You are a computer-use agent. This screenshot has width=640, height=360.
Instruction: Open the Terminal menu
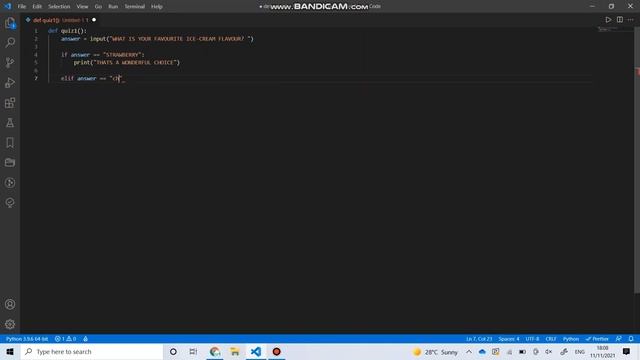tap(135, 7)
